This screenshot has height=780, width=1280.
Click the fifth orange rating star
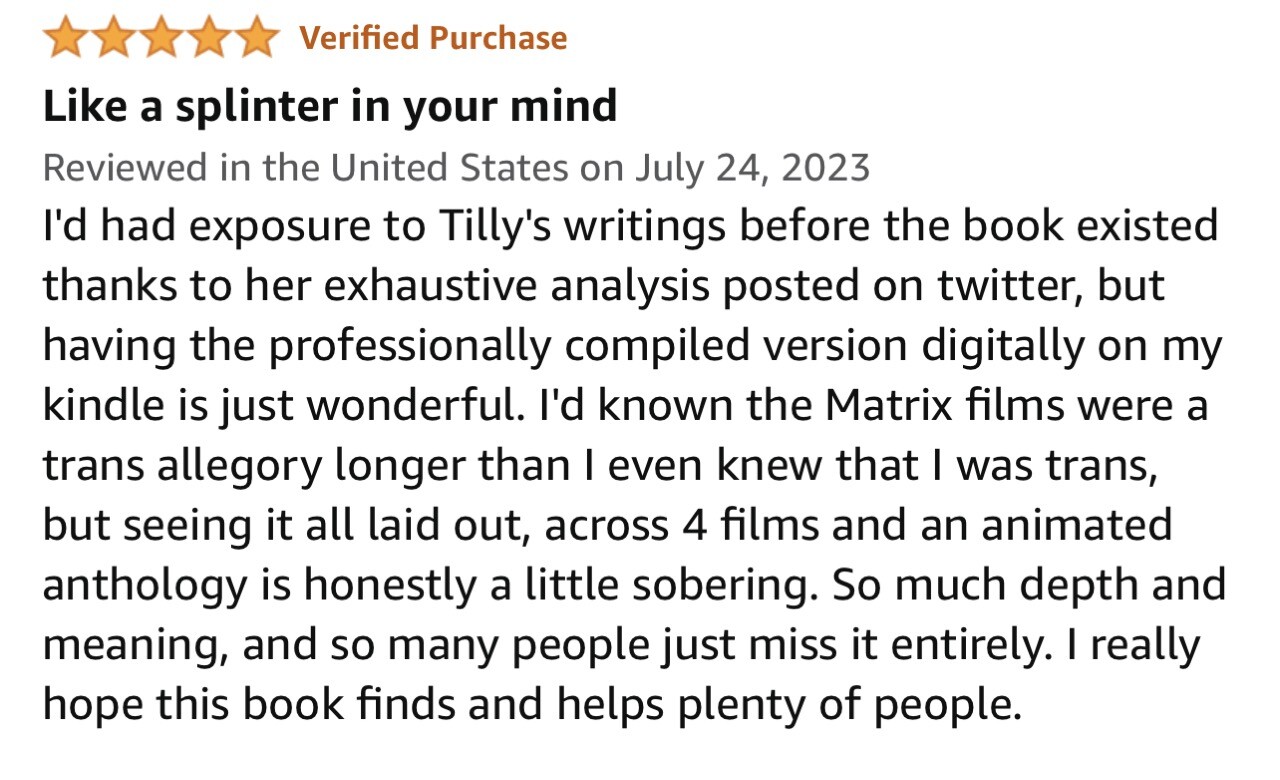[255, 38]
